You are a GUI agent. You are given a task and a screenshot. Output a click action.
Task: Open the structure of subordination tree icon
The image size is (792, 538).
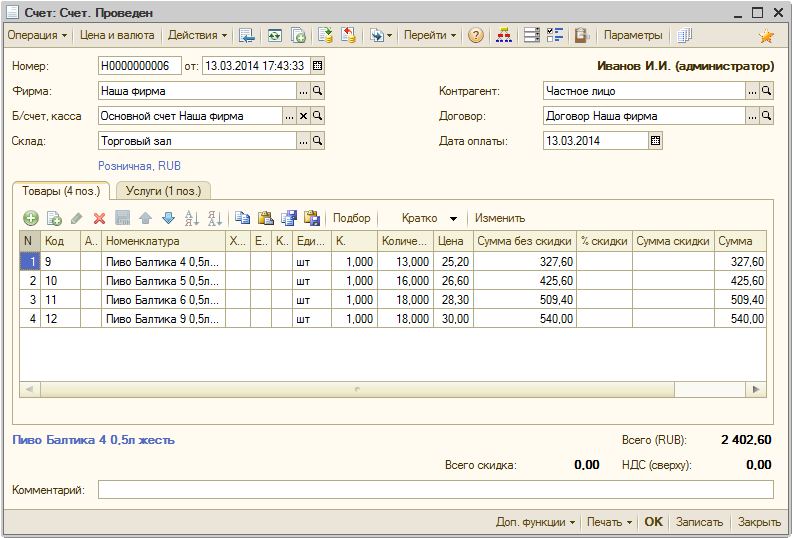[x=504, y=35]
